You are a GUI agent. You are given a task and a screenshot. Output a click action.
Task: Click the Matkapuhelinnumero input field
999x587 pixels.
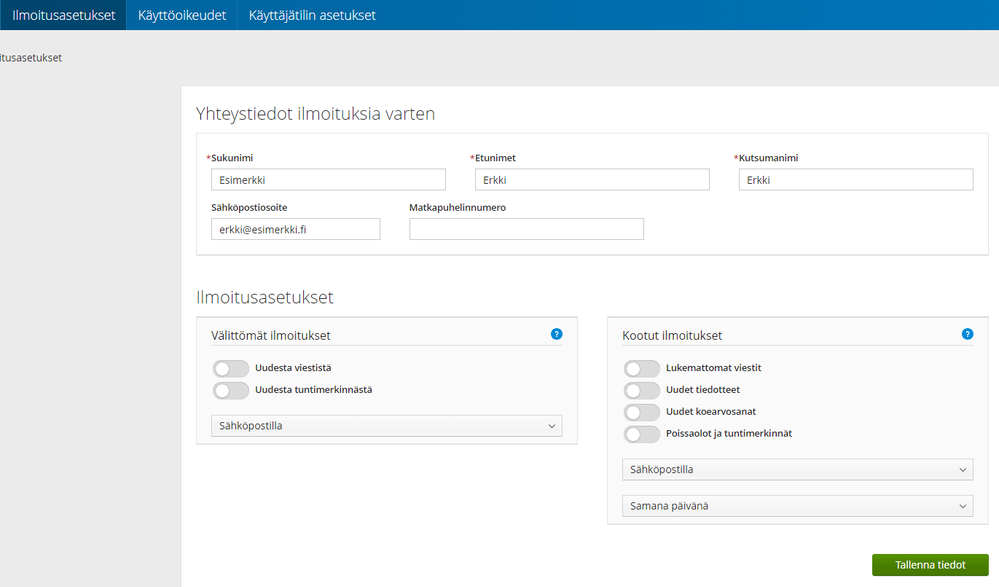(526, 229)
